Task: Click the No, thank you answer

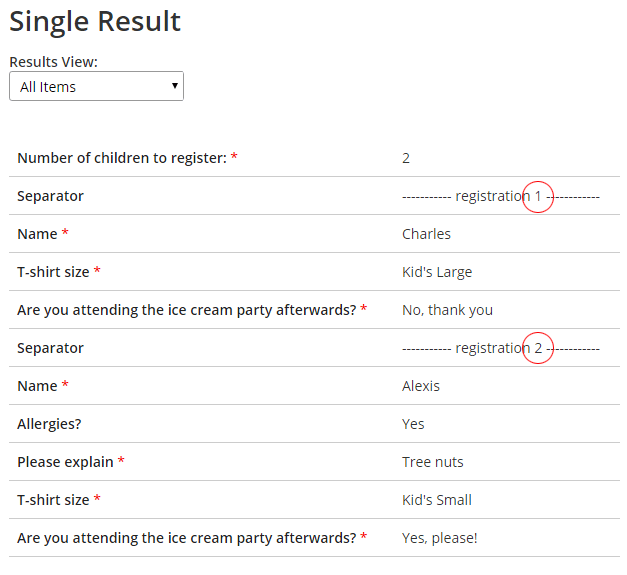Action: [447, 310]
